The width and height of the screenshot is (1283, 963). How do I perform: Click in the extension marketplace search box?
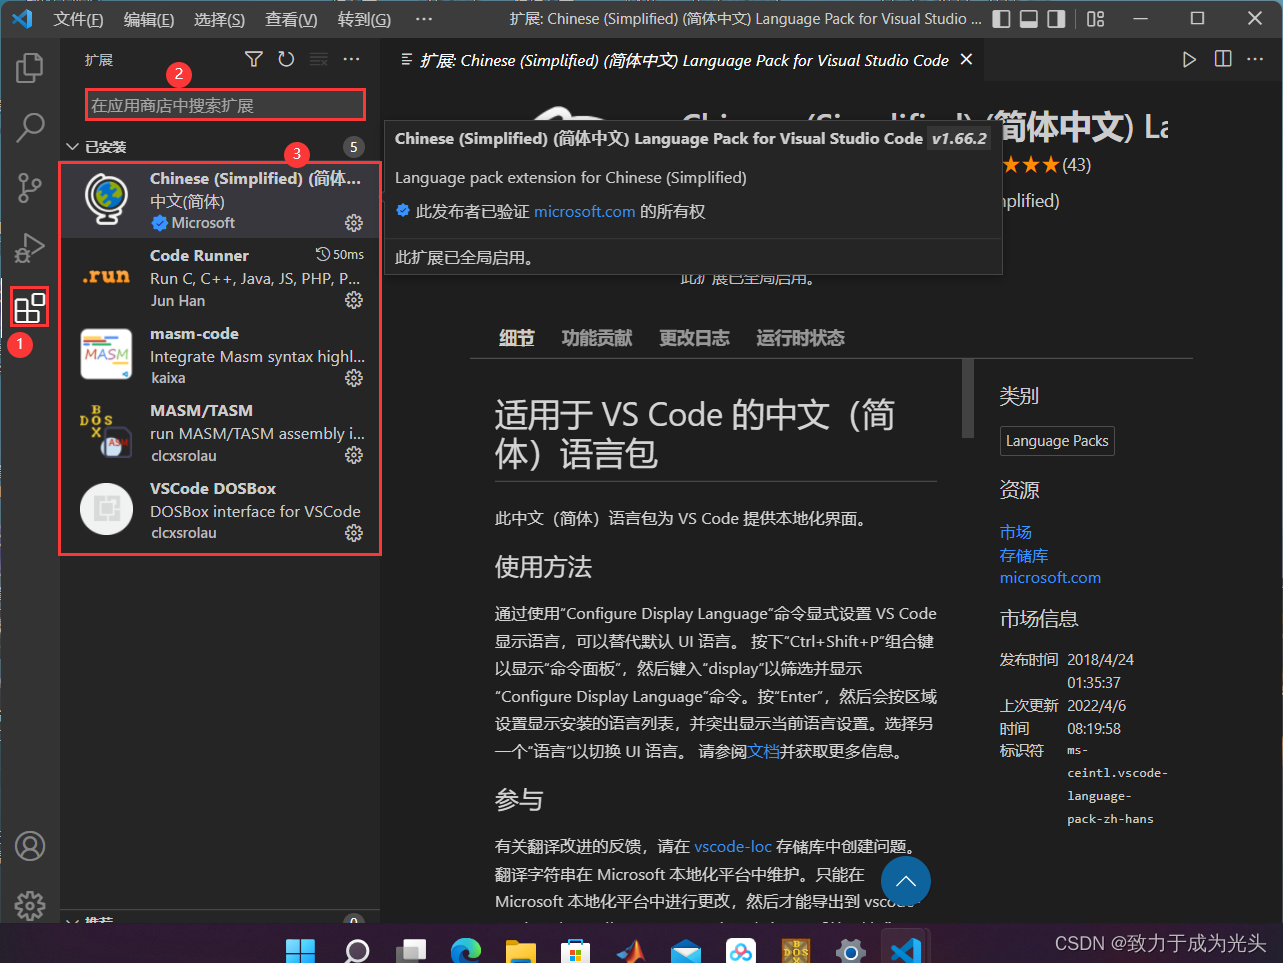[225, 105]
